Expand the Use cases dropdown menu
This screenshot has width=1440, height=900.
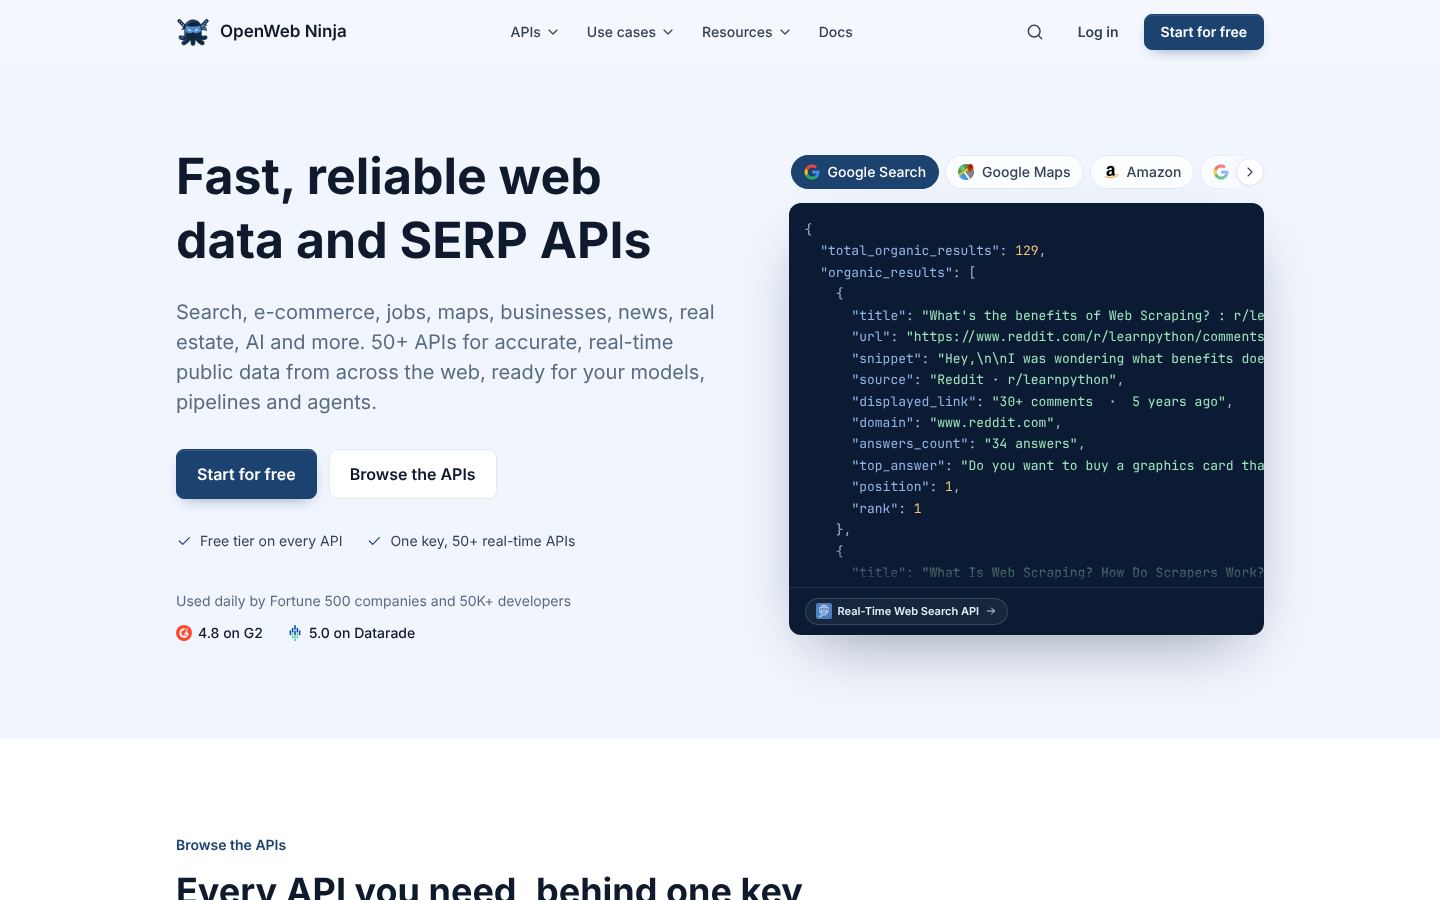click(630, 32)
